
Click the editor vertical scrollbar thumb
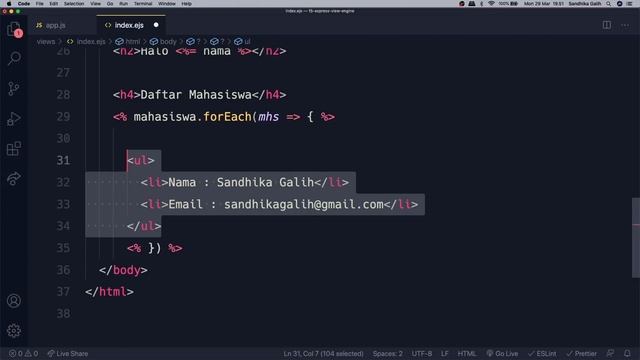point(636,238)
